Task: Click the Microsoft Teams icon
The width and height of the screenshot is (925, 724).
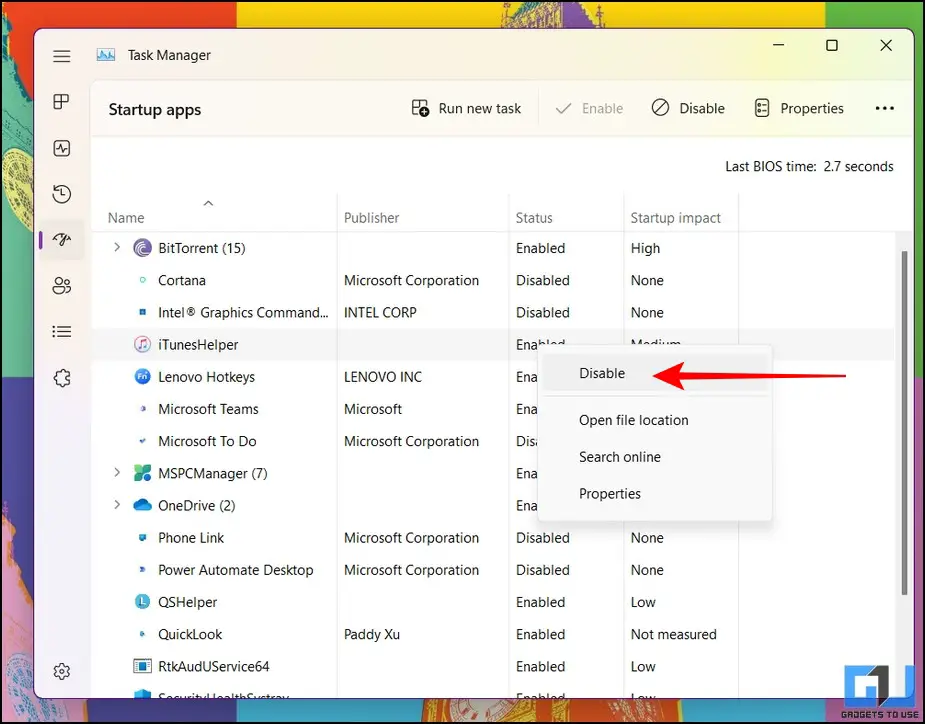Action: point(142,408)
